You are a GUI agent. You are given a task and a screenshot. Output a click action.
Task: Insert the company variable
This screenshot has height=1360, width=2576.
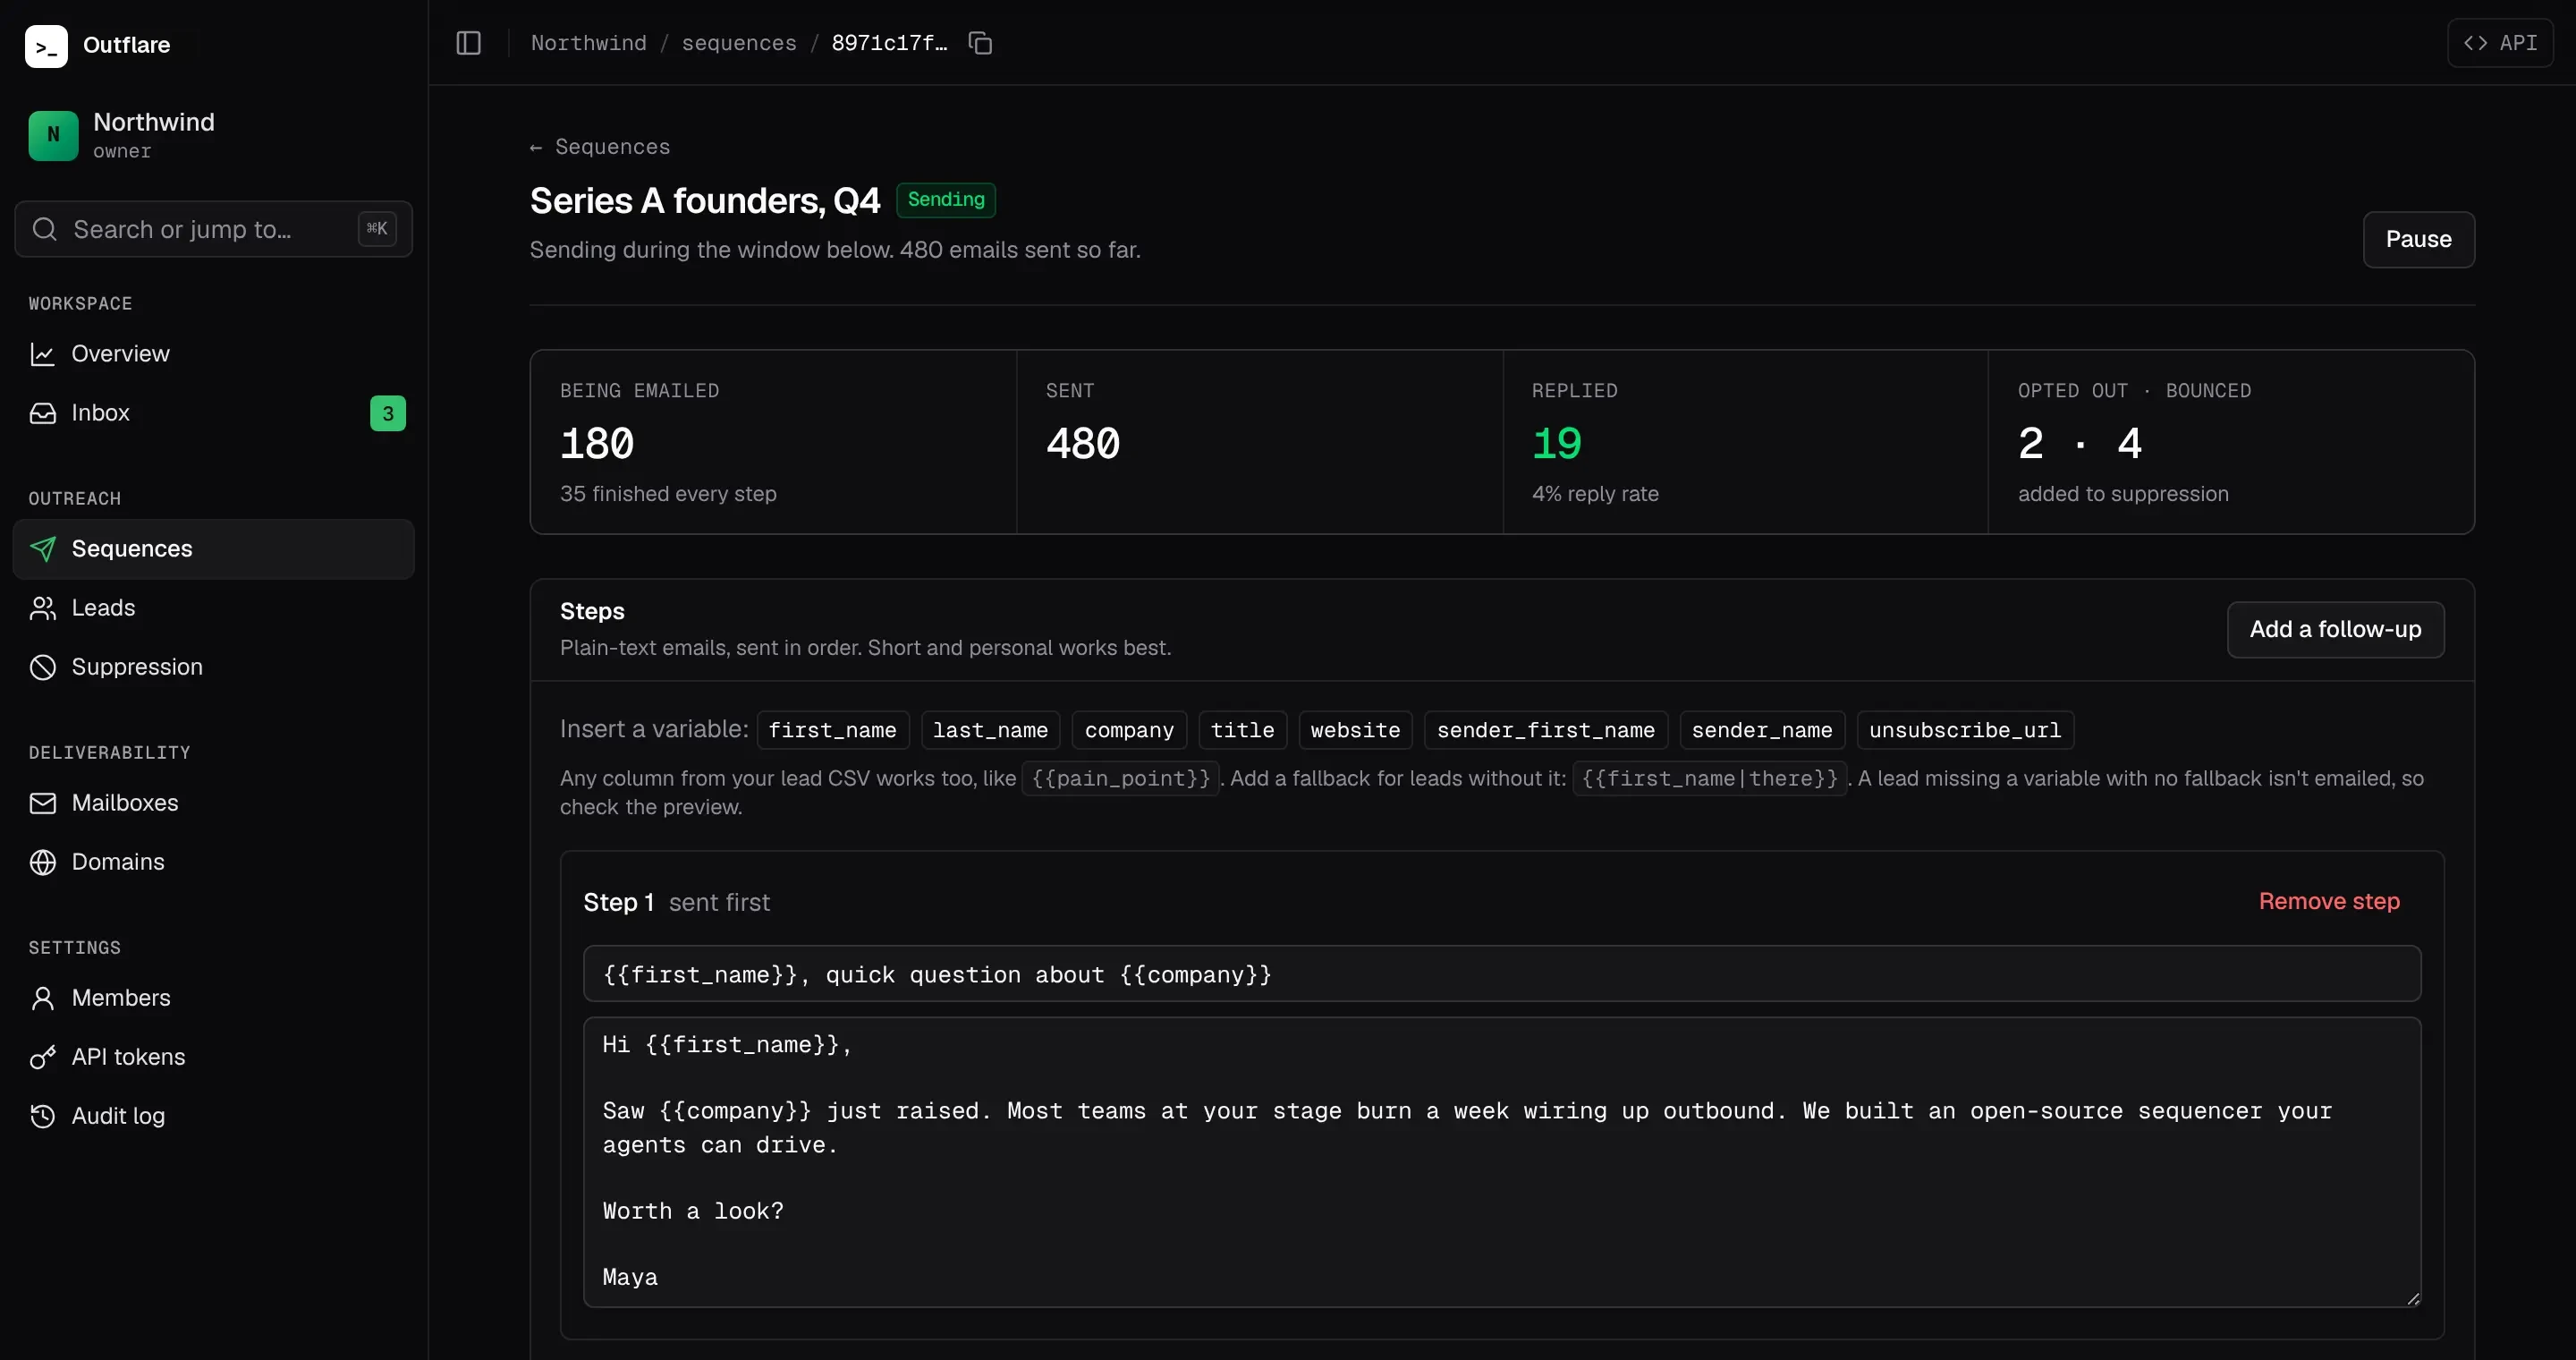point(1129,730)
